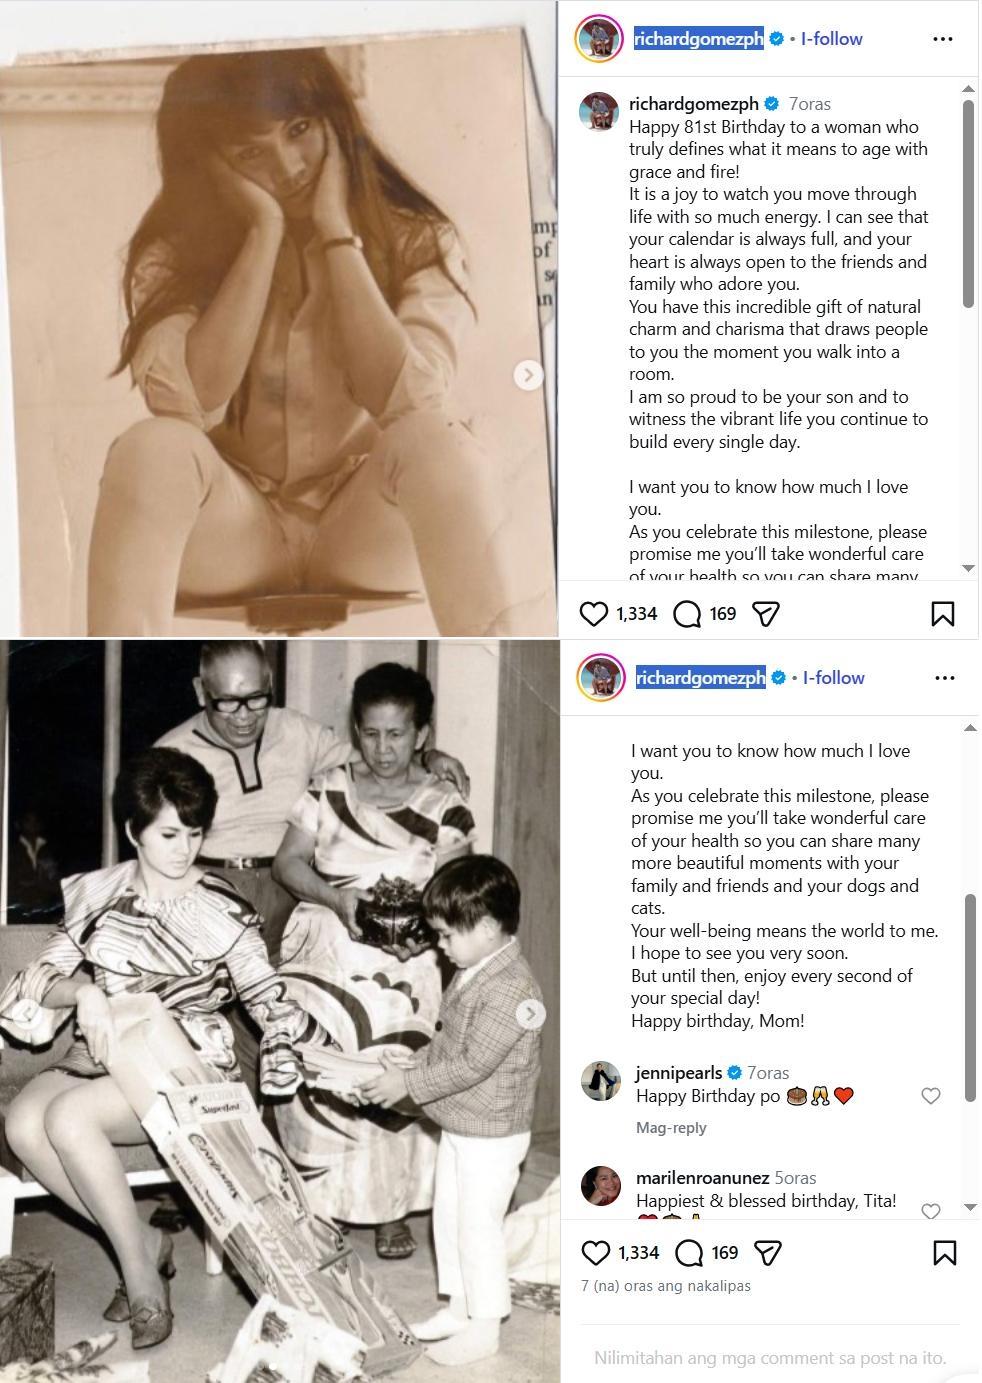Viewport: 982px width, 1383px height.
Task: Click Mag-reply under jennipearls' comment
Action: click(x=671, y=1127)
